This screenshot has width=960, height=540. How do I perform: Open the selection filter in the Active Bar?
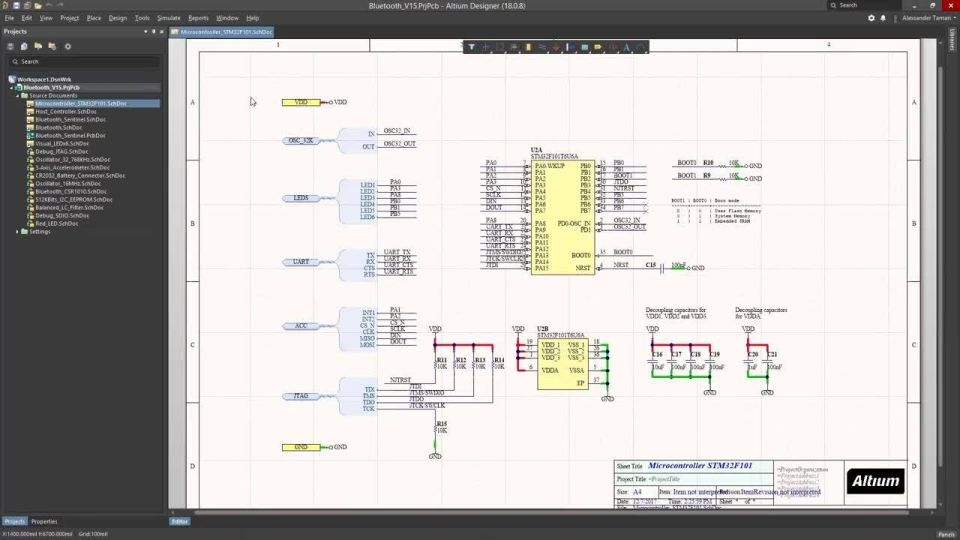tap(471, 47)
